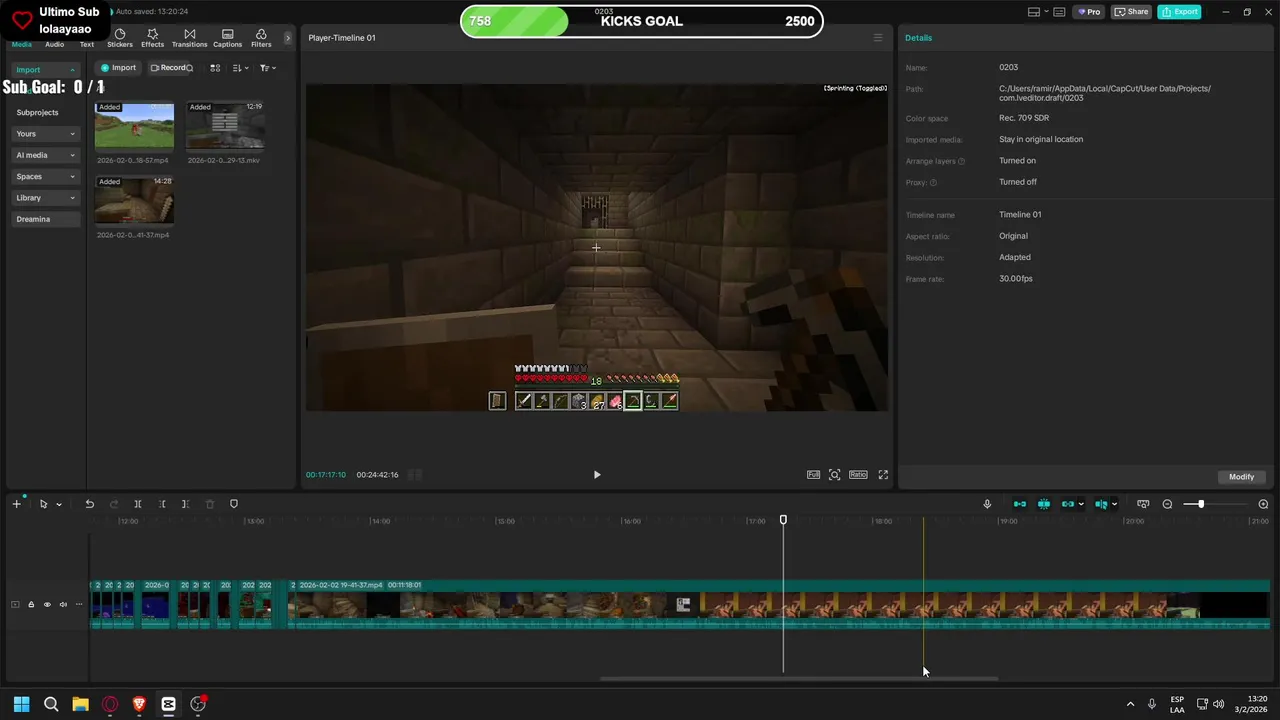
Task: Toggle preview axis
Action: click(1101, 504)
